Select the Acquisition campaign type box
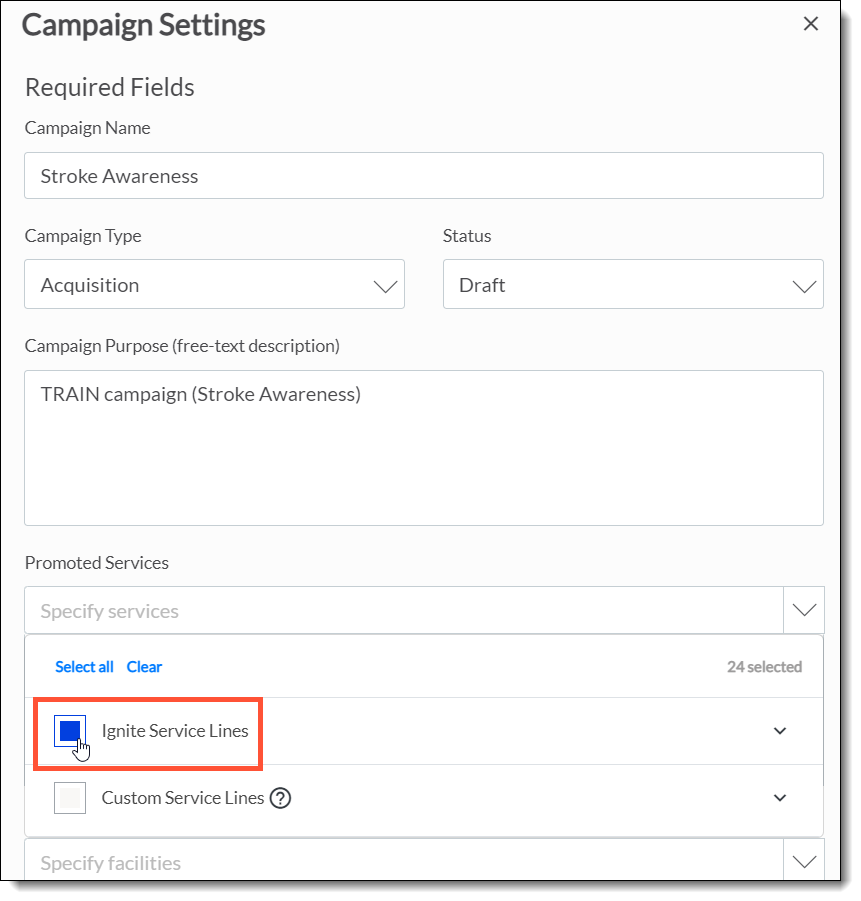The height and width of the screenshot is (901, 861). (x=200, y=285)
